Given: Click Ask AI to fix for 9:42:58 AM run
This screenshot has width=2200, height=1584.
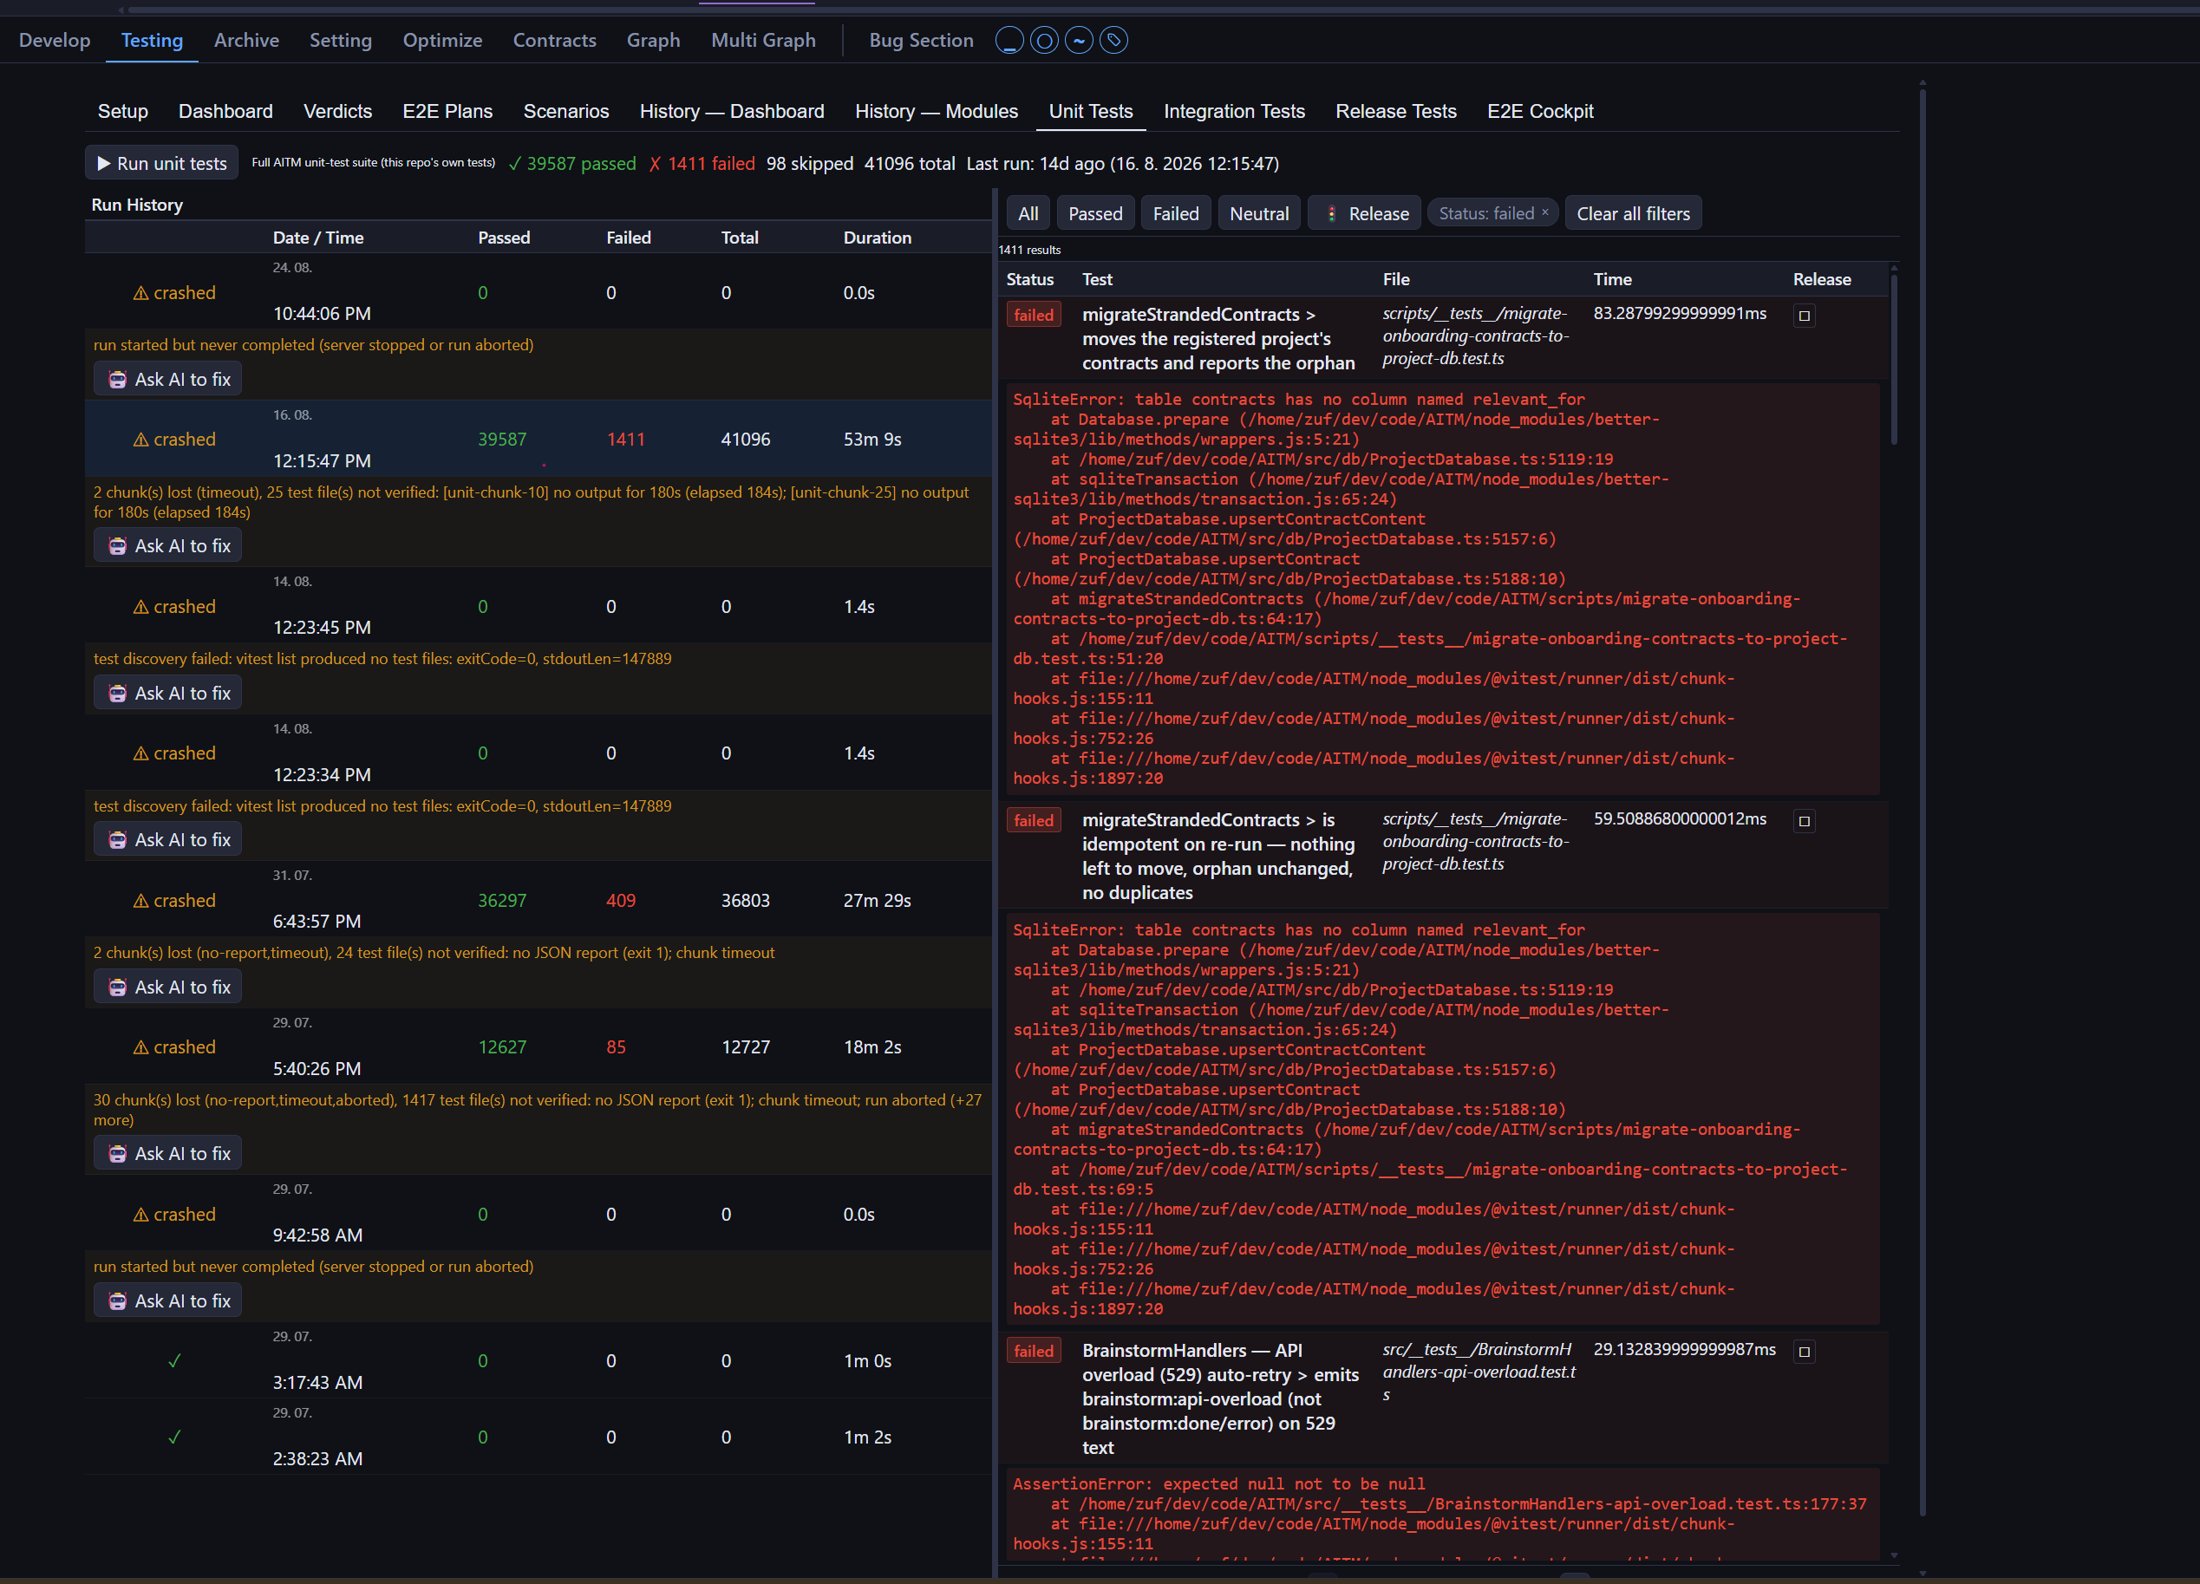Looking at the screenshot, I should (x=168, y=1301).
